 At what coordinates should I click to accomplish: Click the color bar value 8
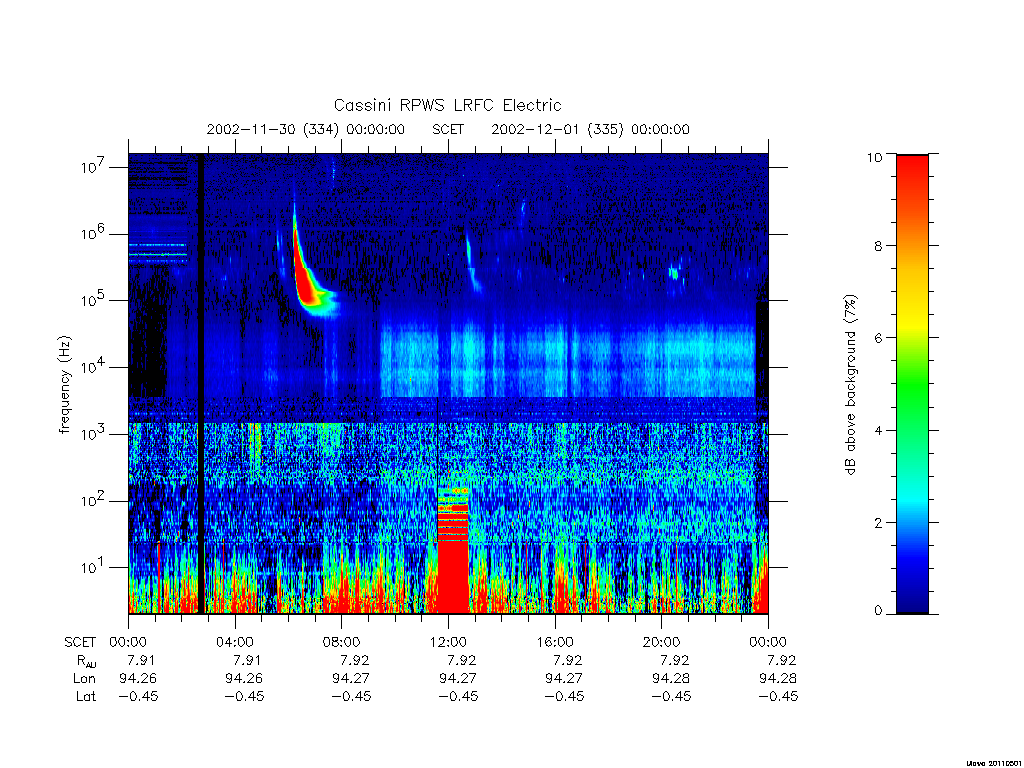click(878, 246)
